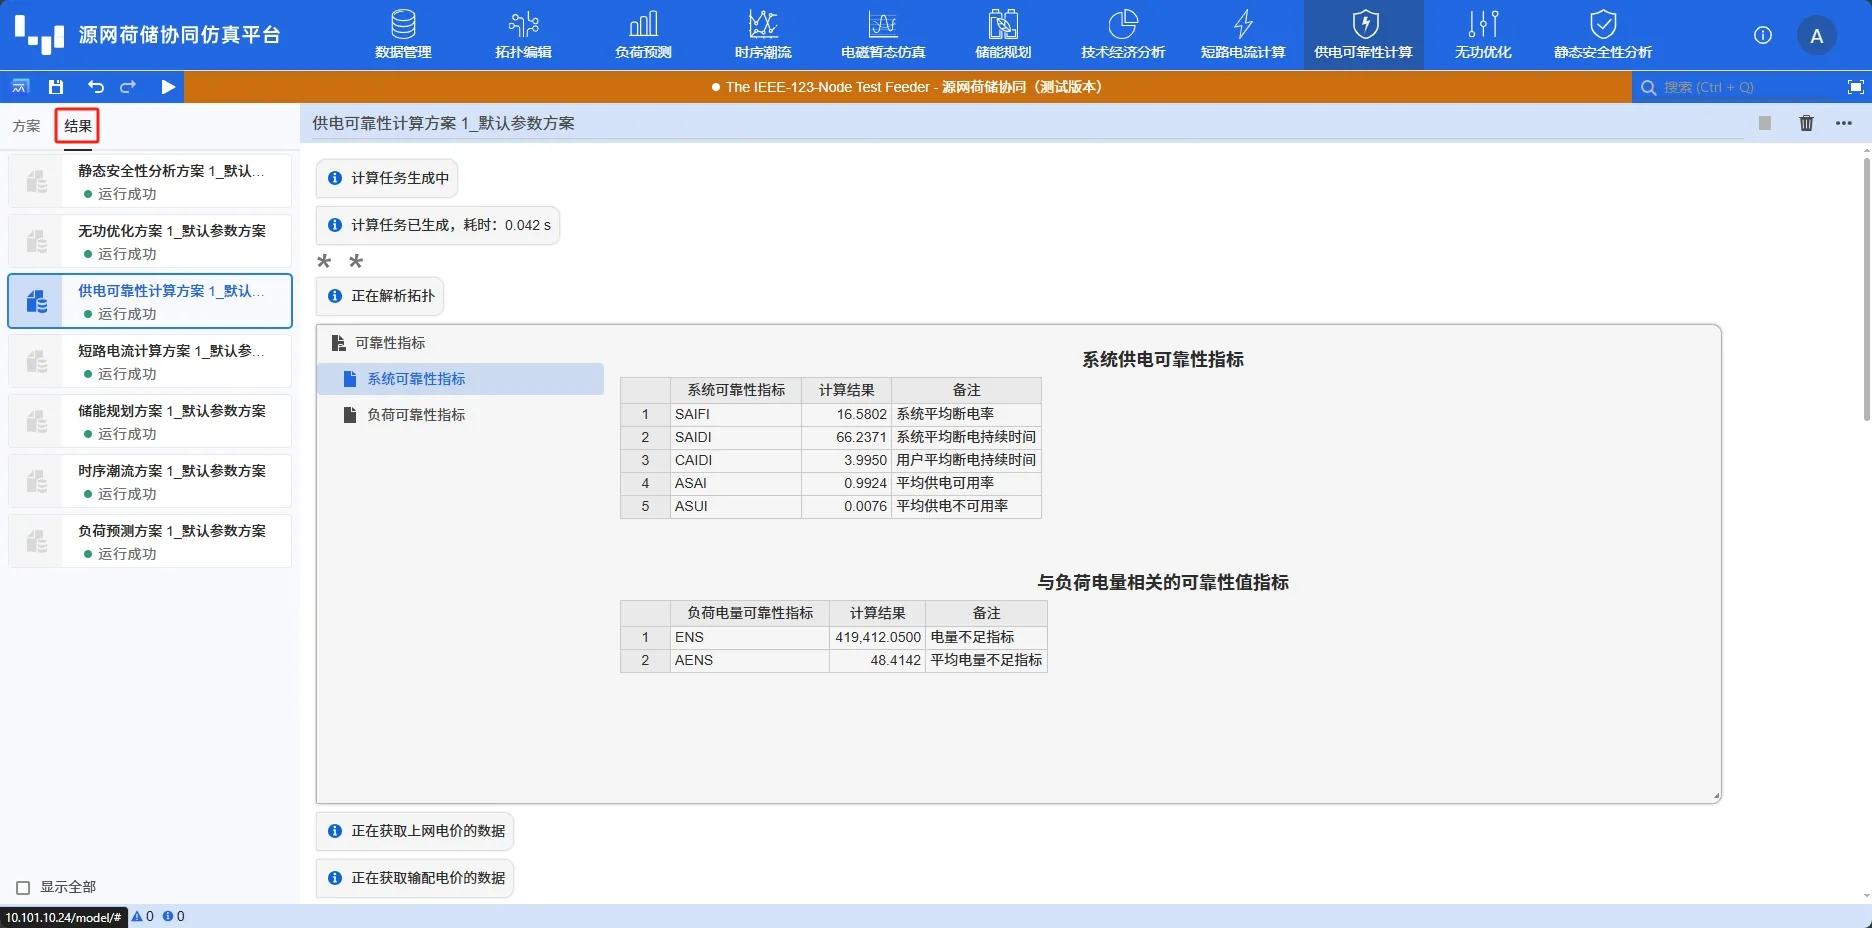Screen dimensions: 1872x928
Task: Open the 数据管理 module
Action: (x=403, y=35)
